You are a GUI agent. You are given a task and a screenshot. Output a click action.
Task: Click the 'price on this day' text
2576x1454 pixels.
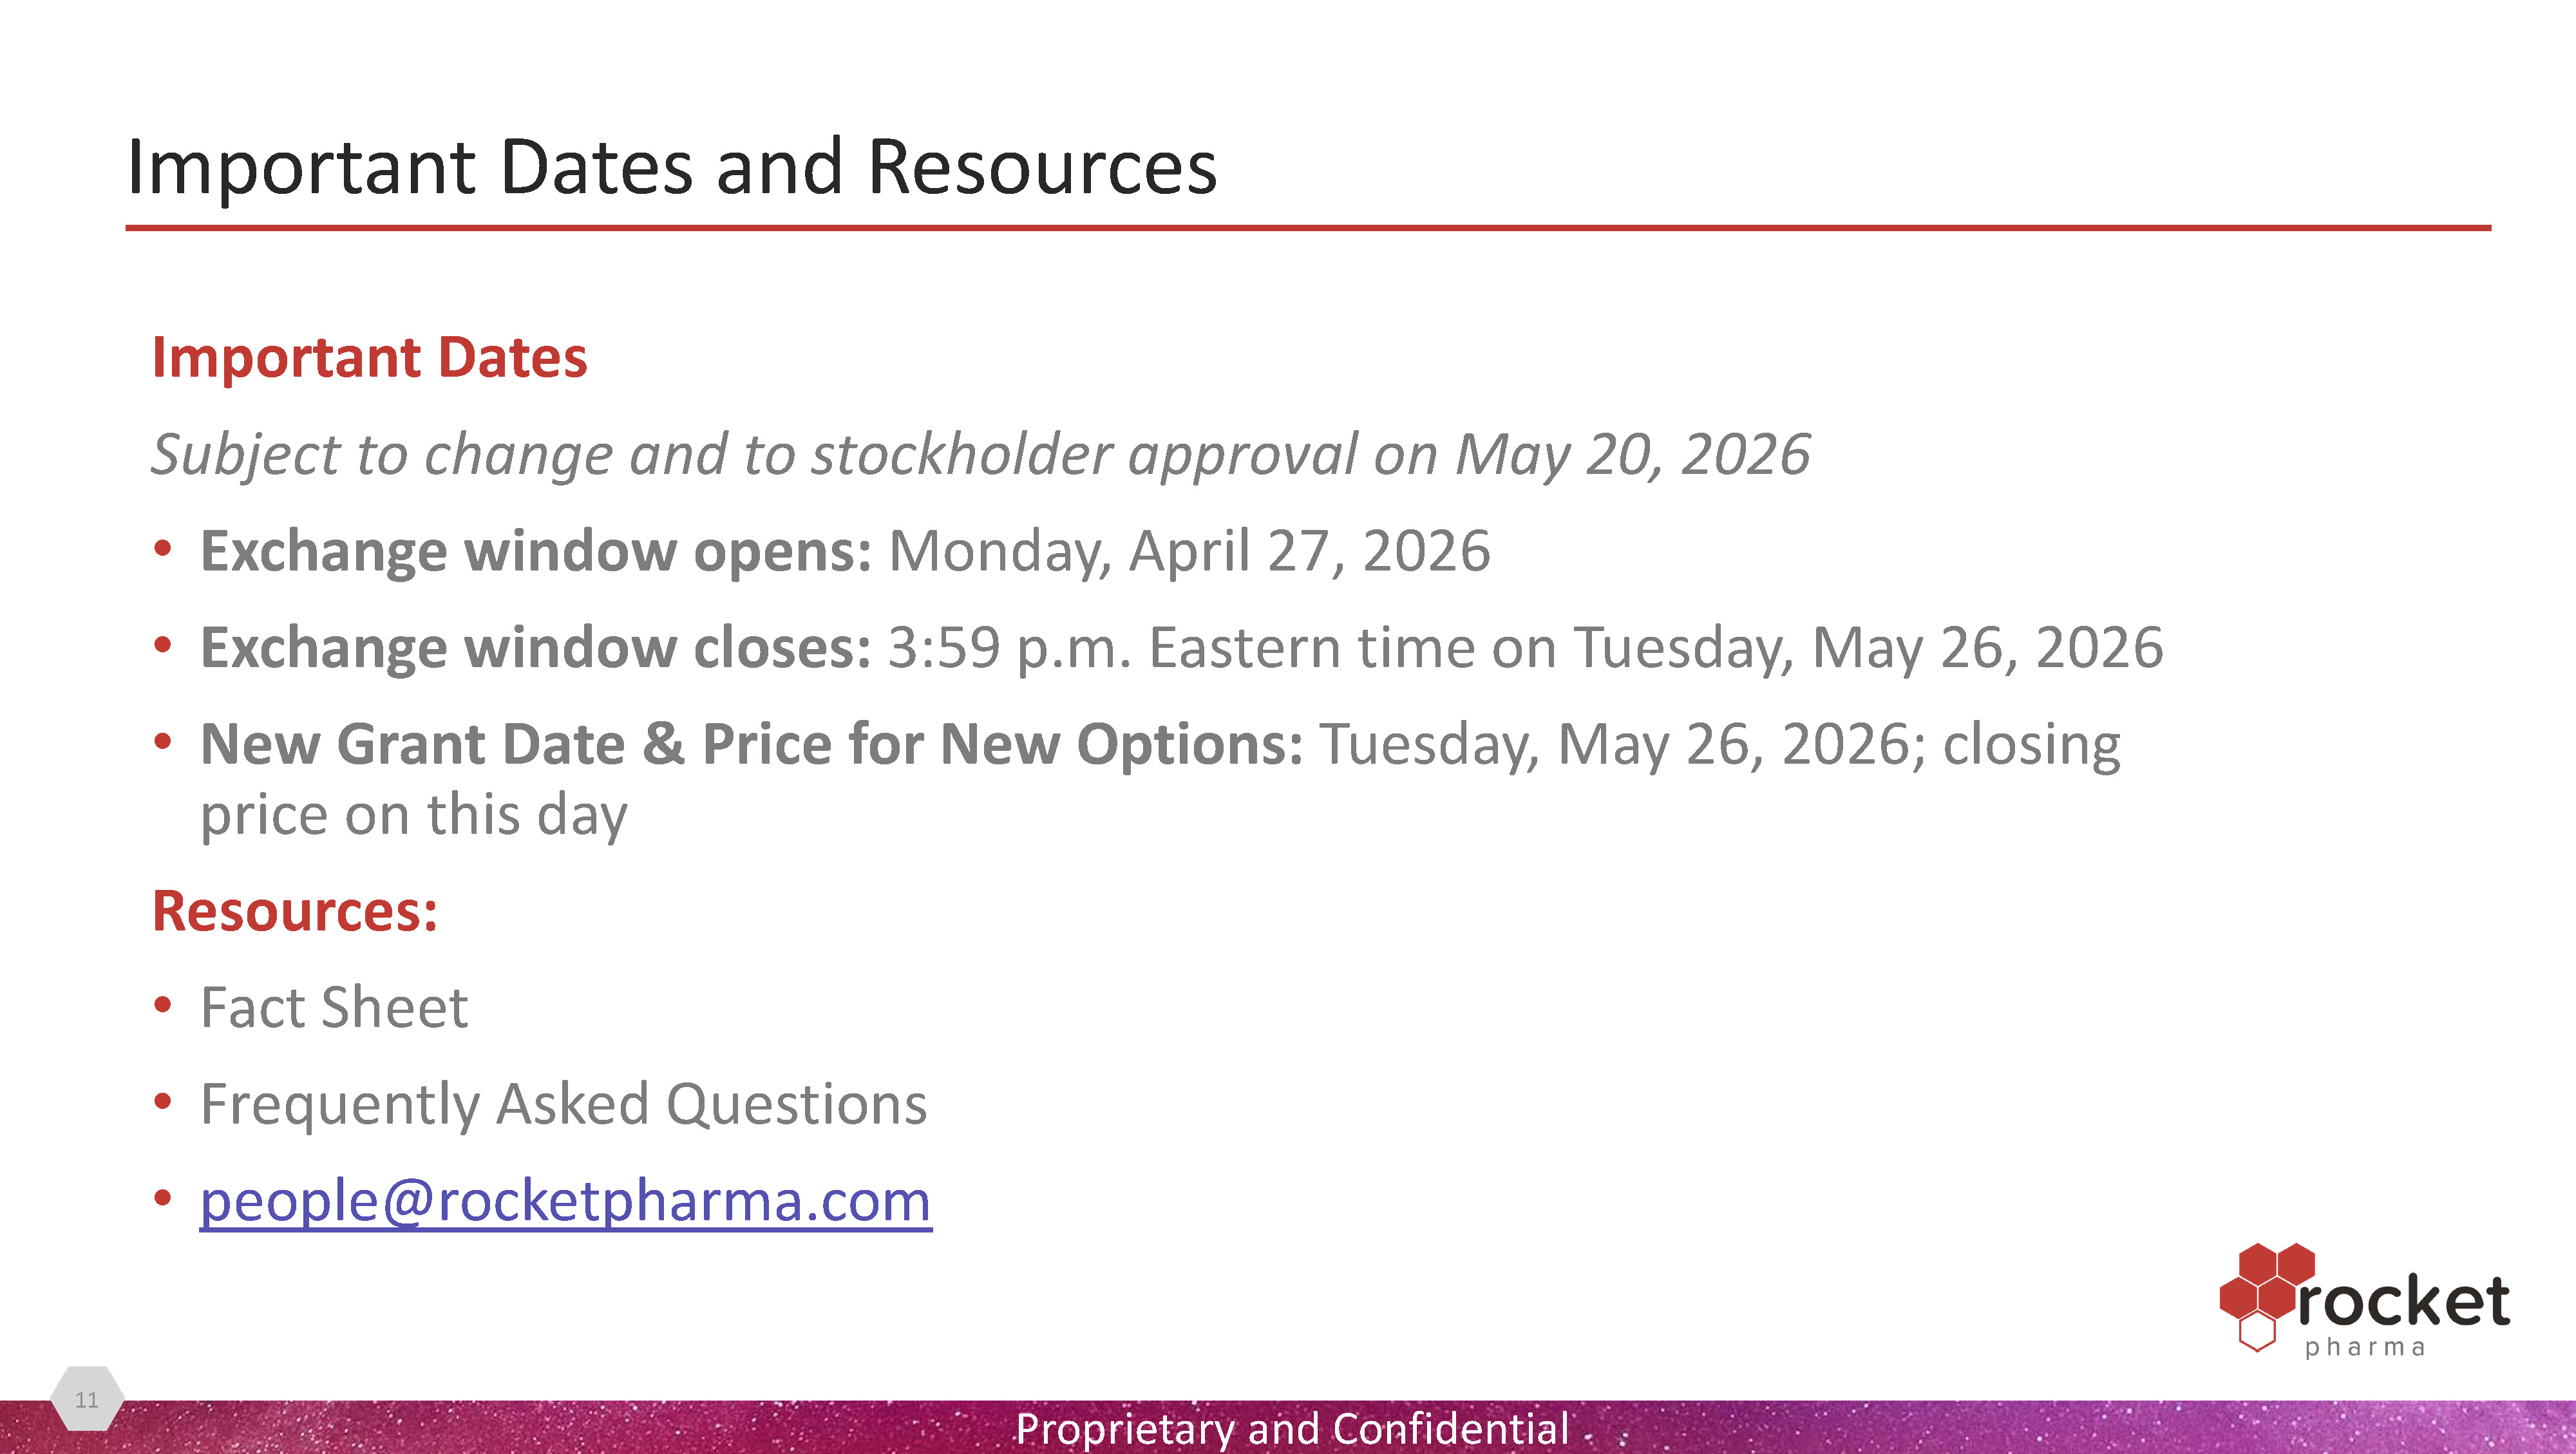point(414,814)
